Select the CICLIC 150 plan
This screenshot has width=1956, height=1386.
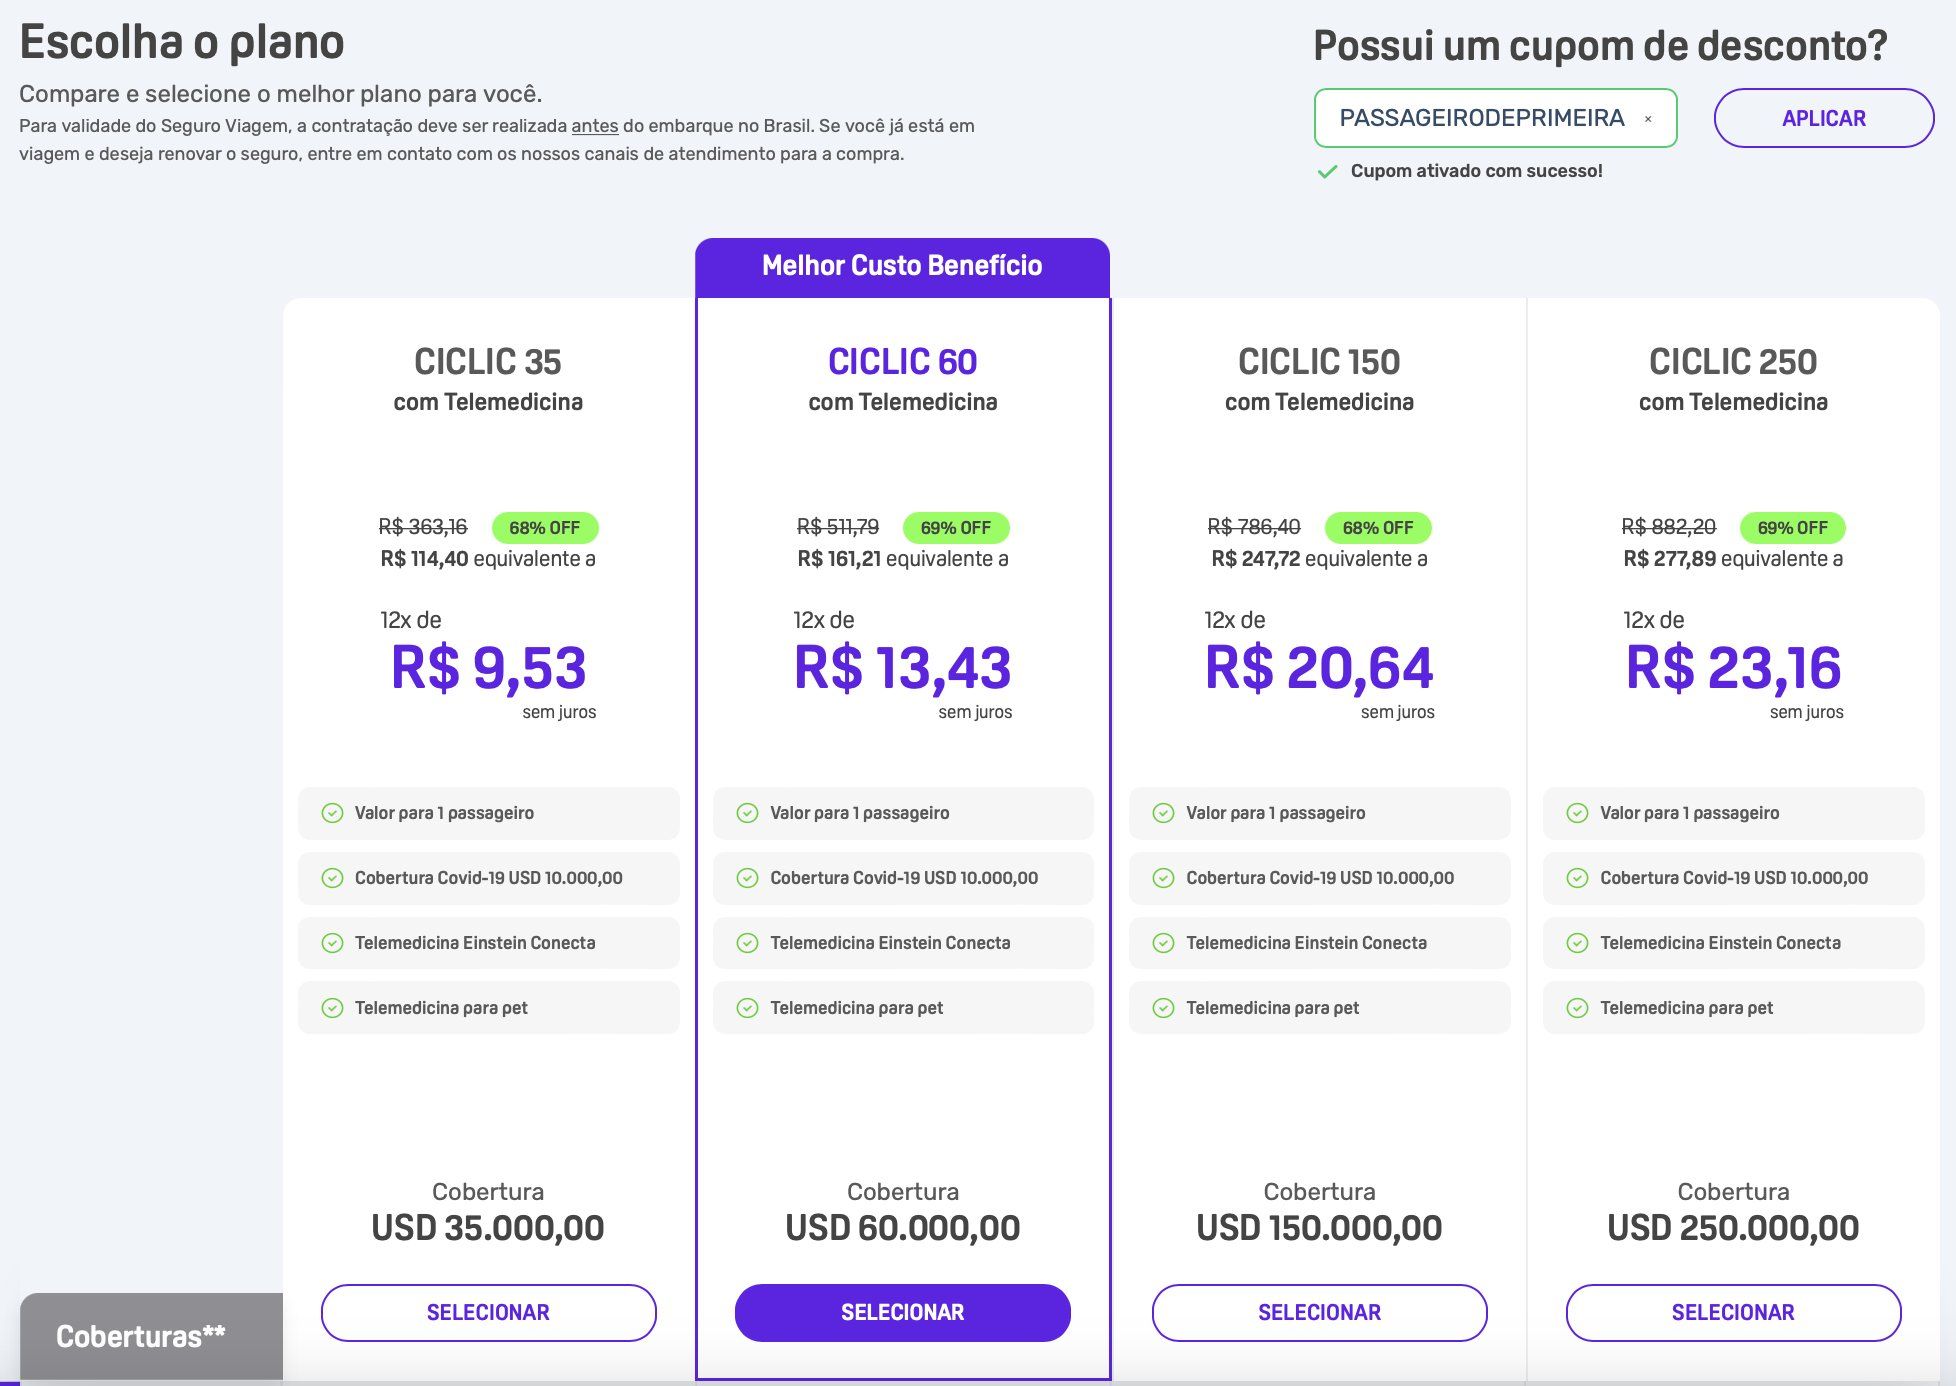(1319, 1312)
